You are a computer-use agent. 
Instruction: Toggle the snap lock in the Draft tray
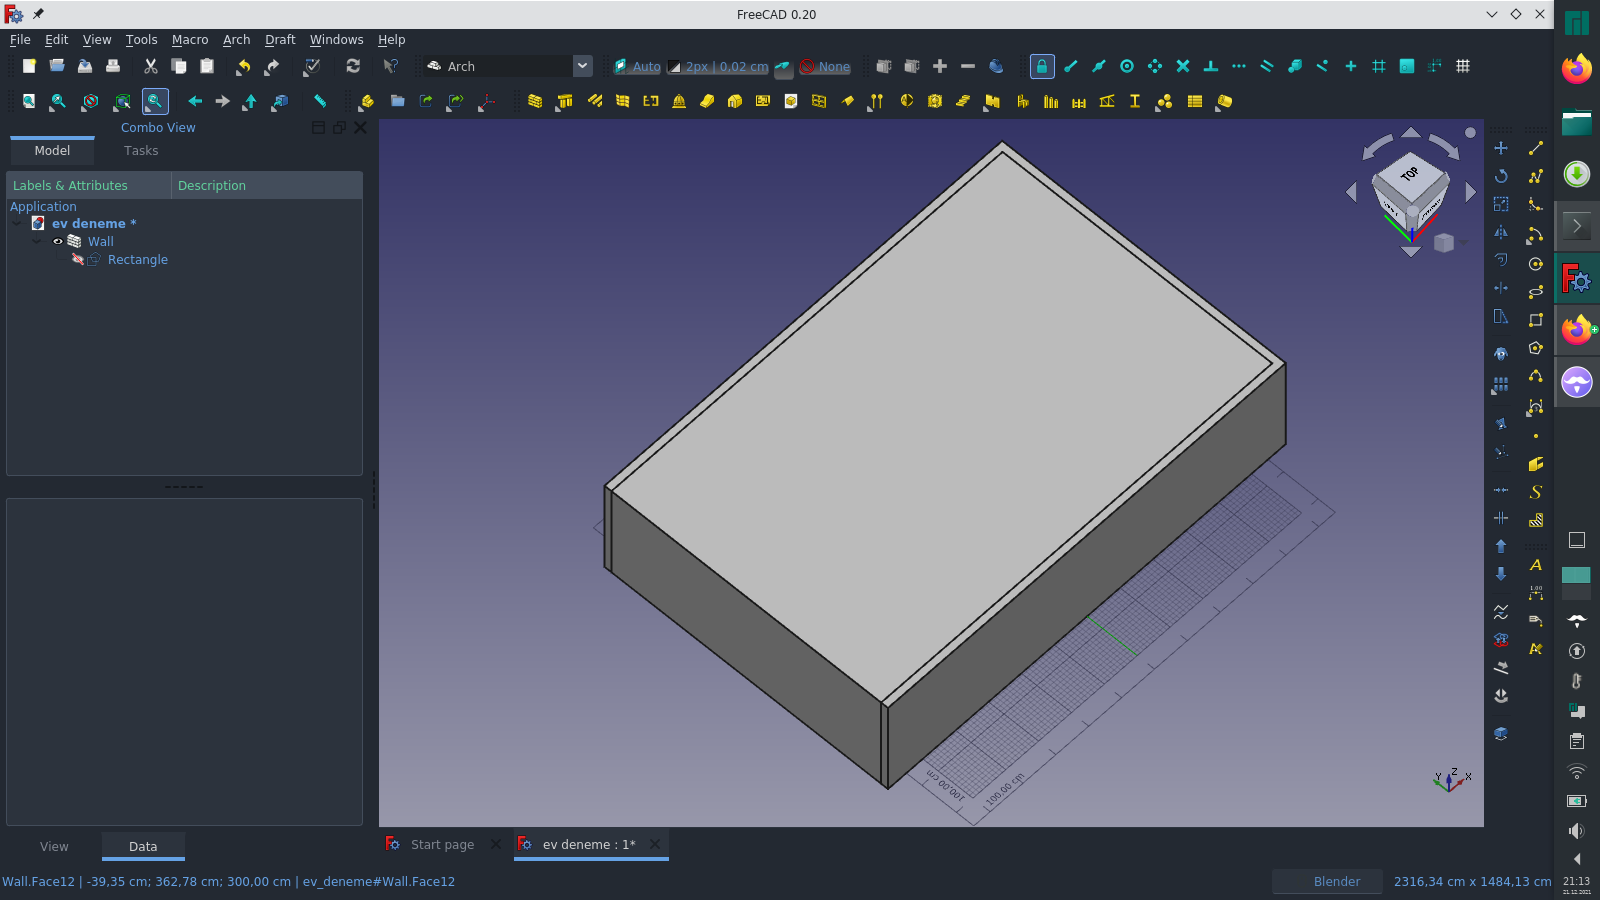click(x=1042, y=66)
